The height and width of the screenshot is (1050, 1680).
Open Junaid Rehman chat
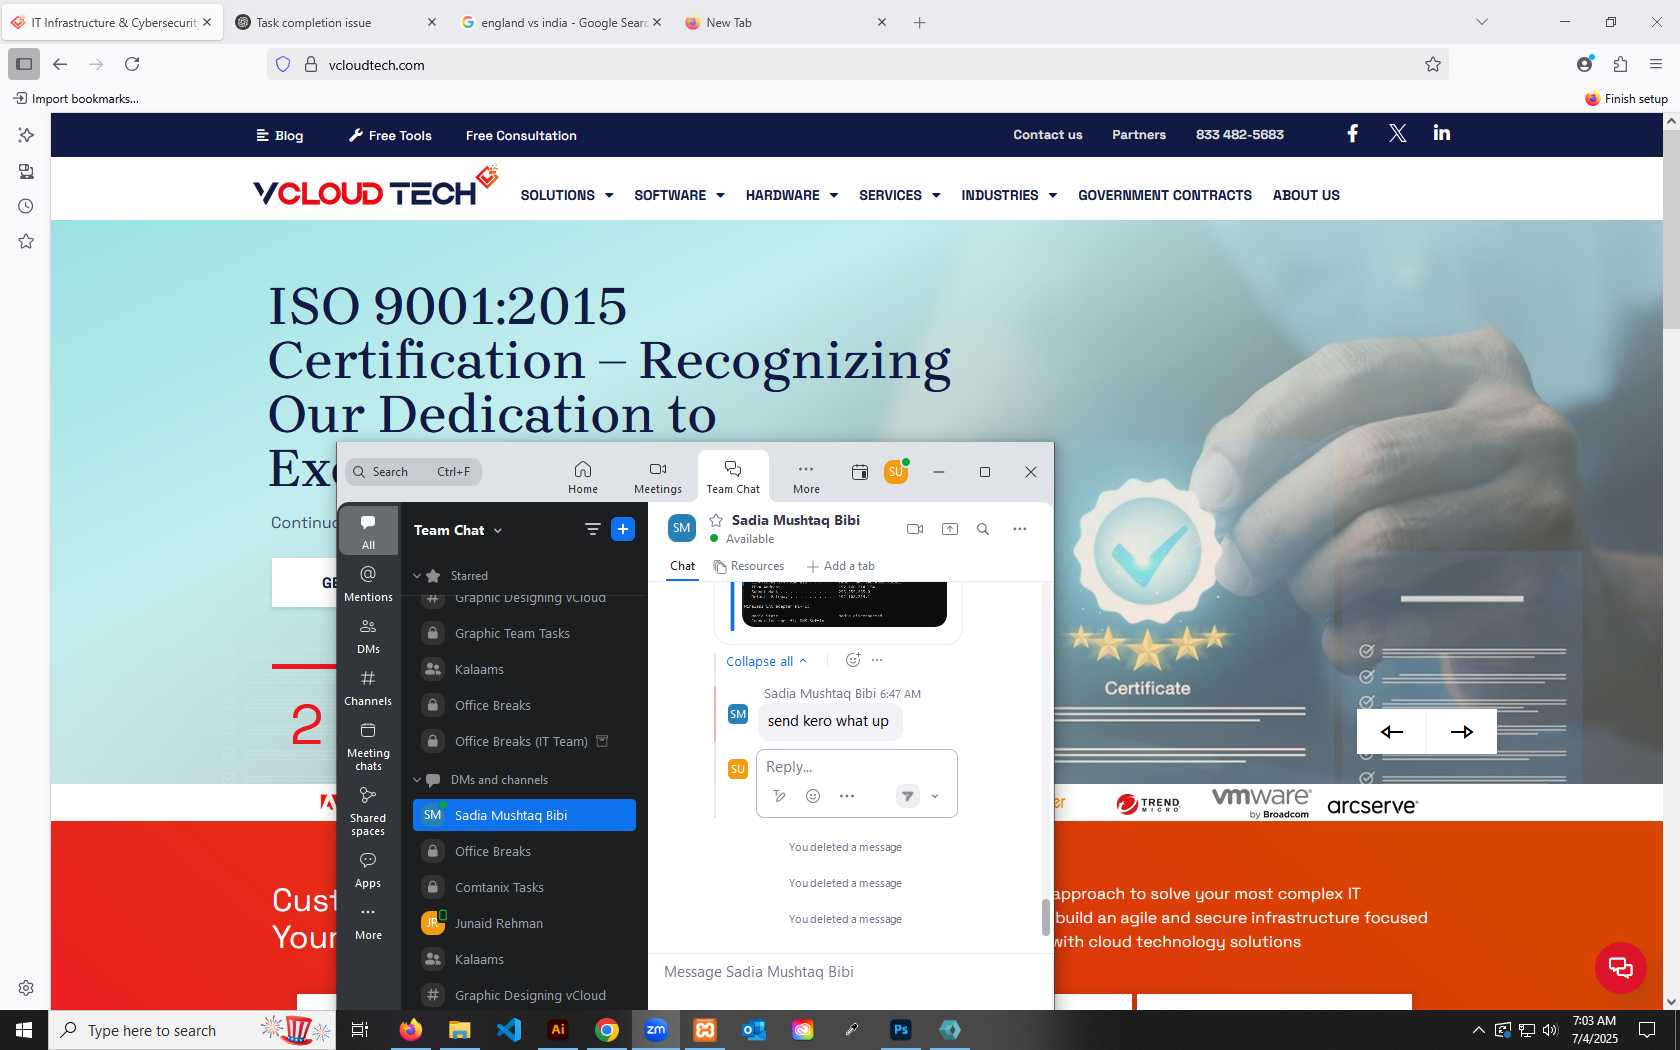[524, 923]
